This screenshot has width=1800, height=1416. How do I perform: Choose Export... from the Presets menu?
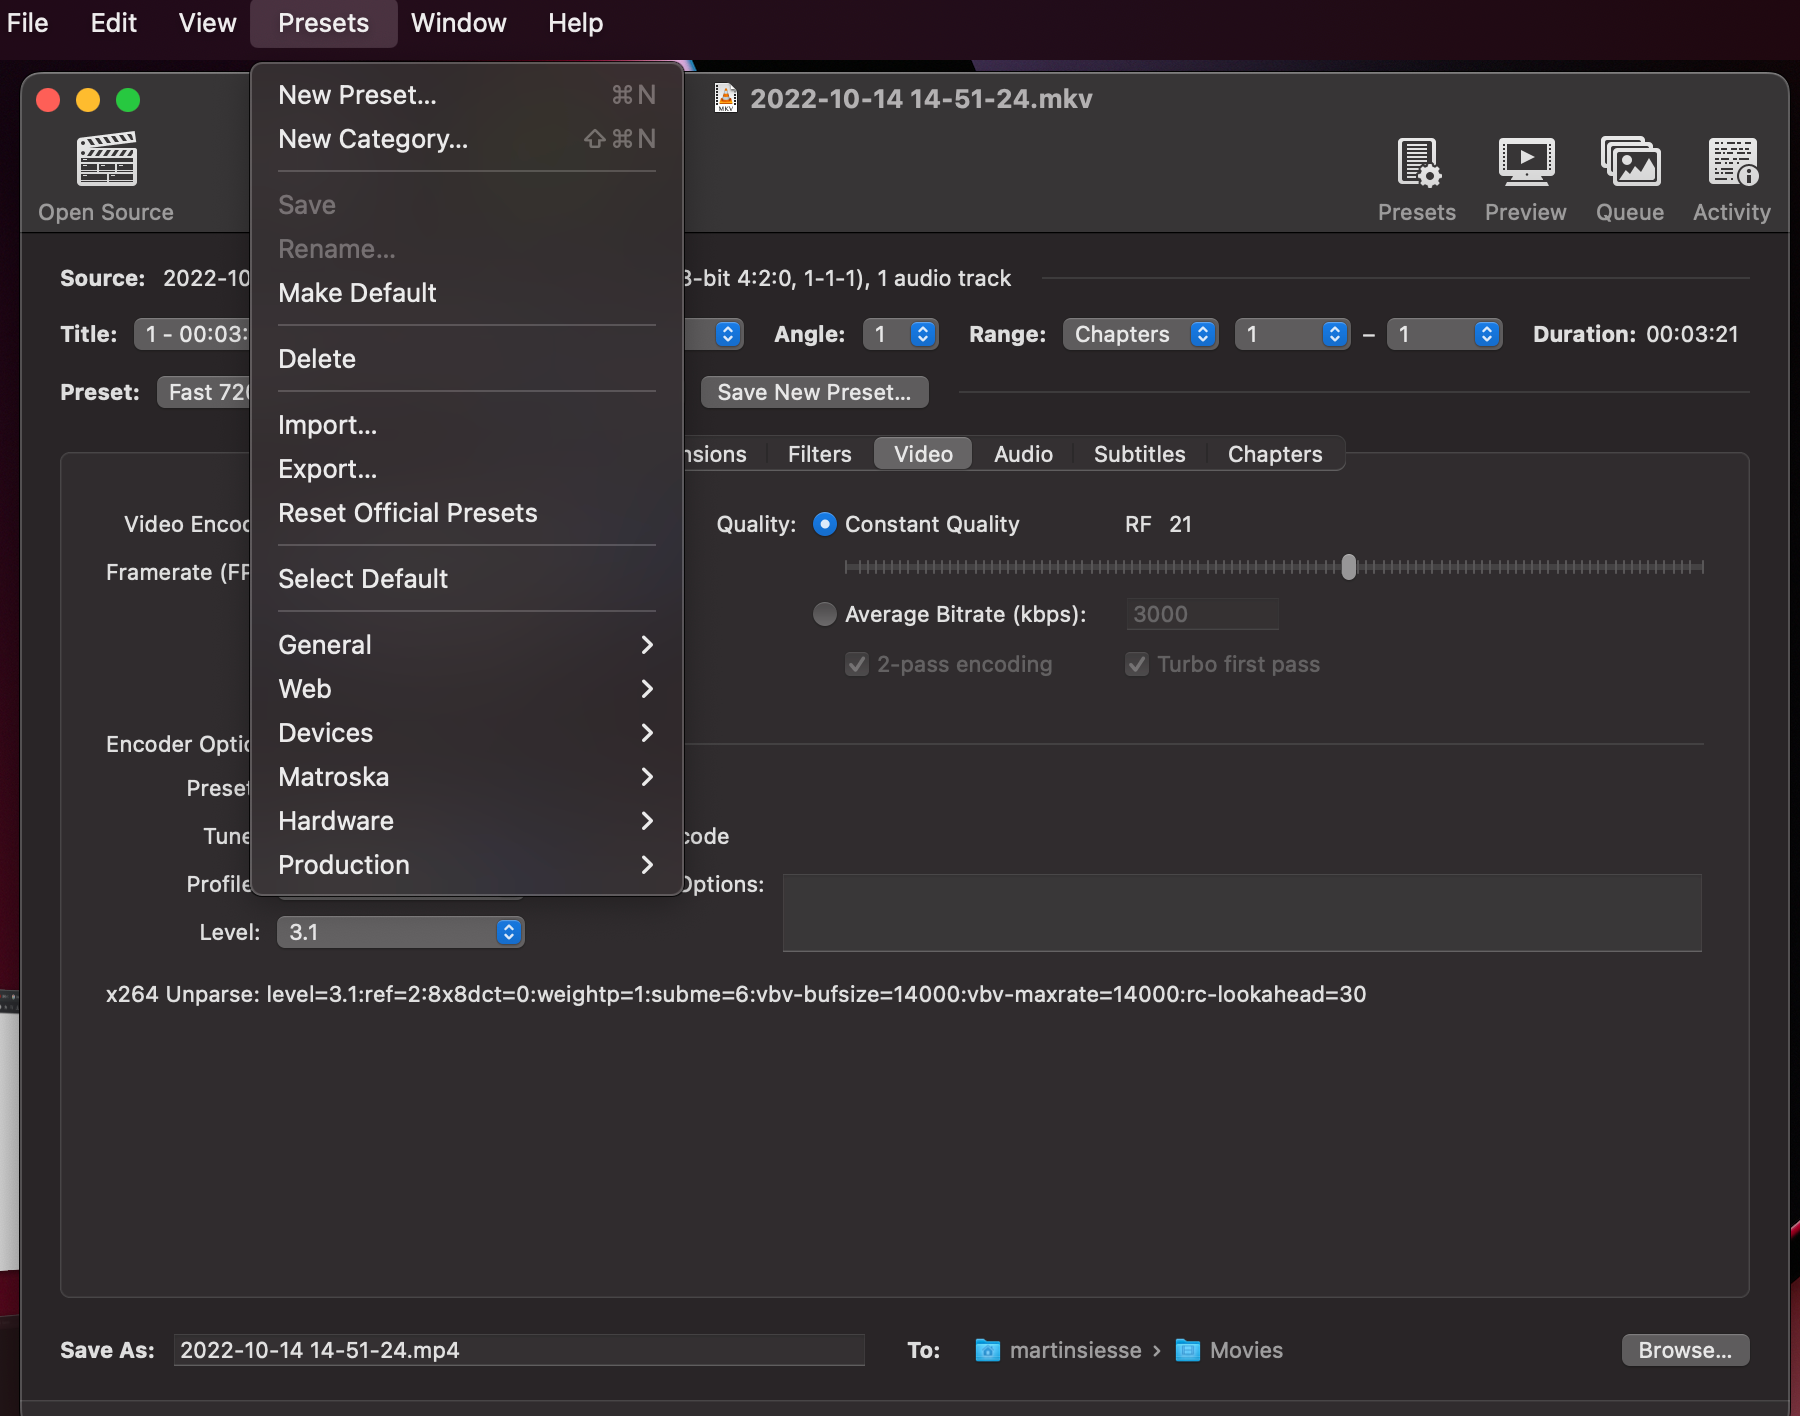click(467, 469)
